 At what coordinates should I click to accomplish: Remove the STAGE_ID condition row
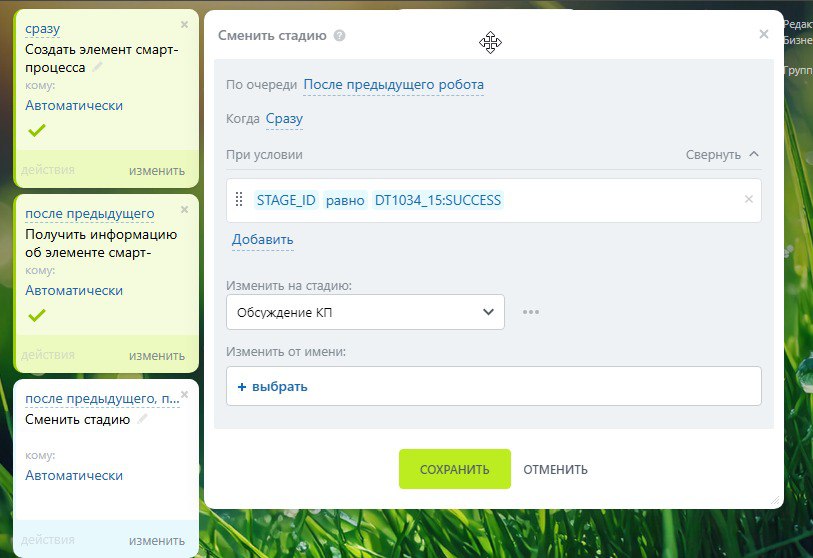pyautogui.click(x=749, y=199)
